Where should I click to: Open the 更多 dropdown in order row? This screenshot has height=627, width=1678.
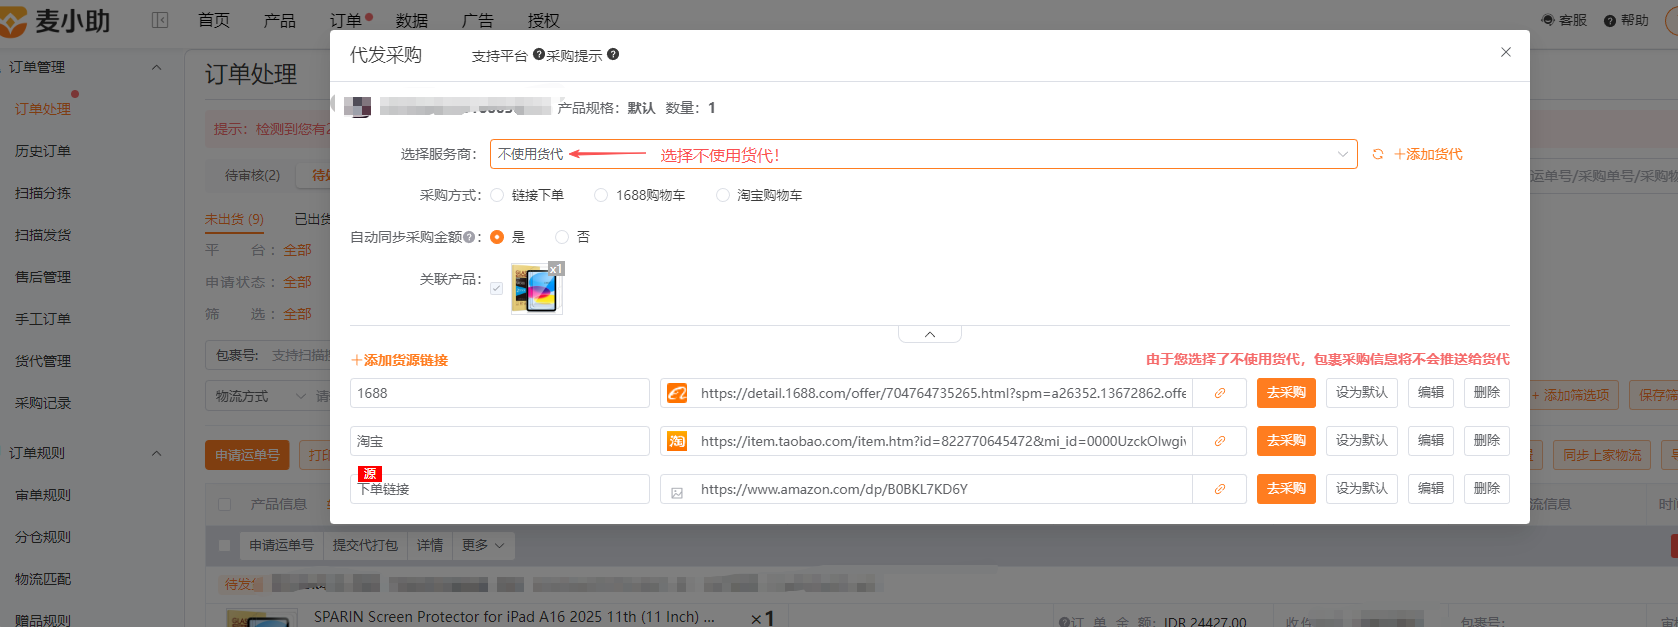click(483, 545)
